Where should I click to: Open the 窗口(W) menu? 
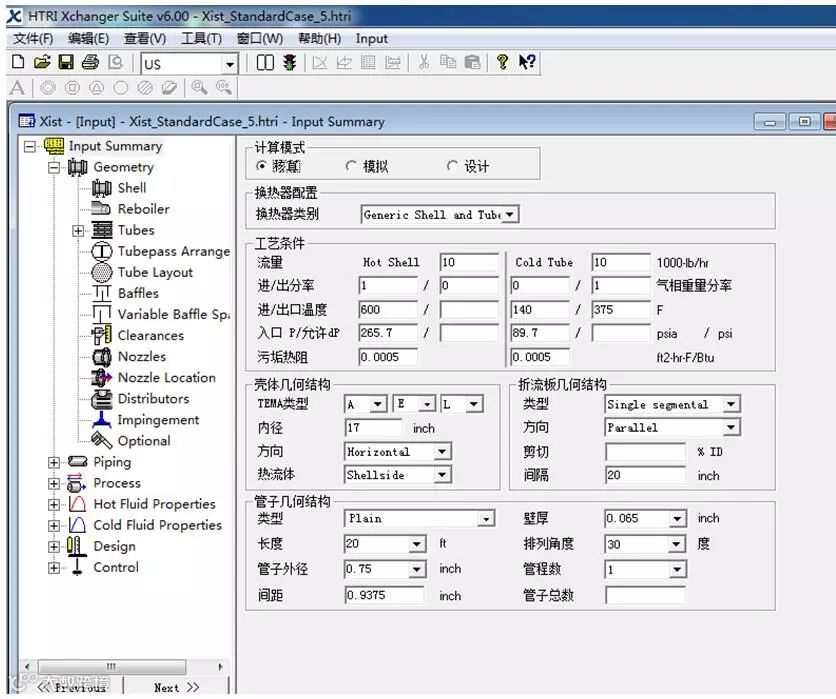click(260, 39)
